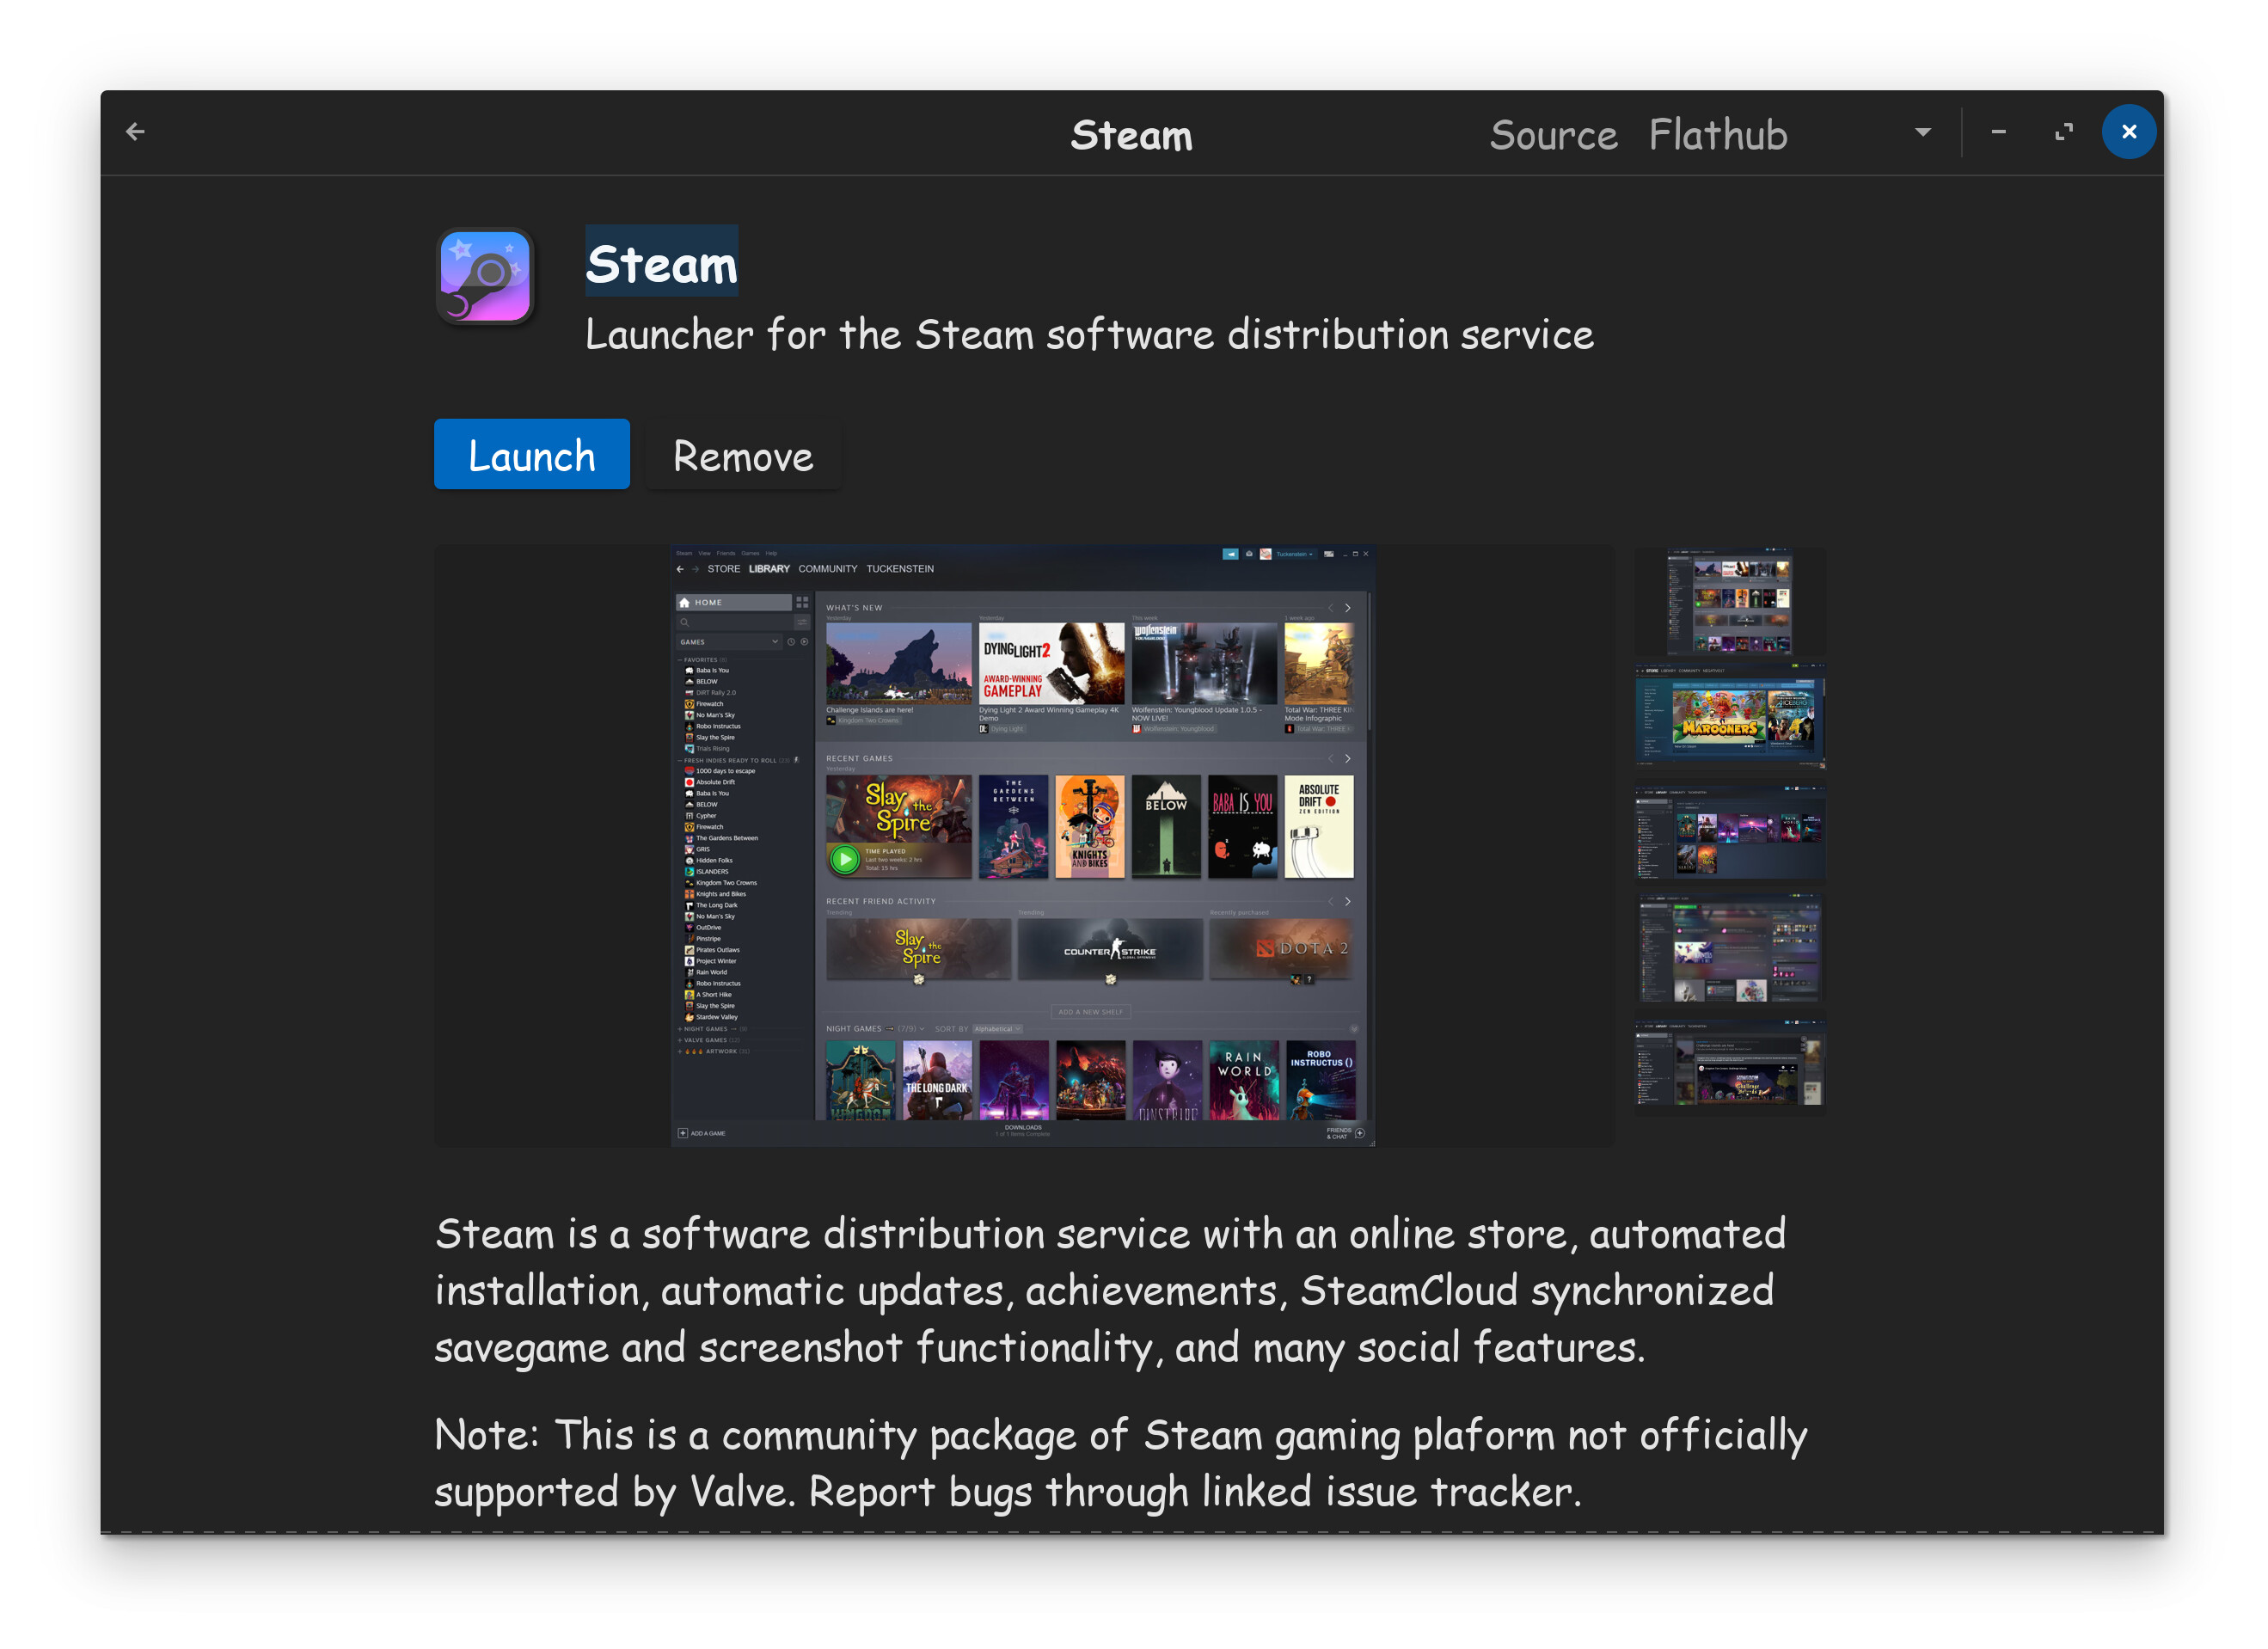Select the Marooners screenshot thumbnail
This screenshot has height=1649, width=2268.
coord(1730,717)
